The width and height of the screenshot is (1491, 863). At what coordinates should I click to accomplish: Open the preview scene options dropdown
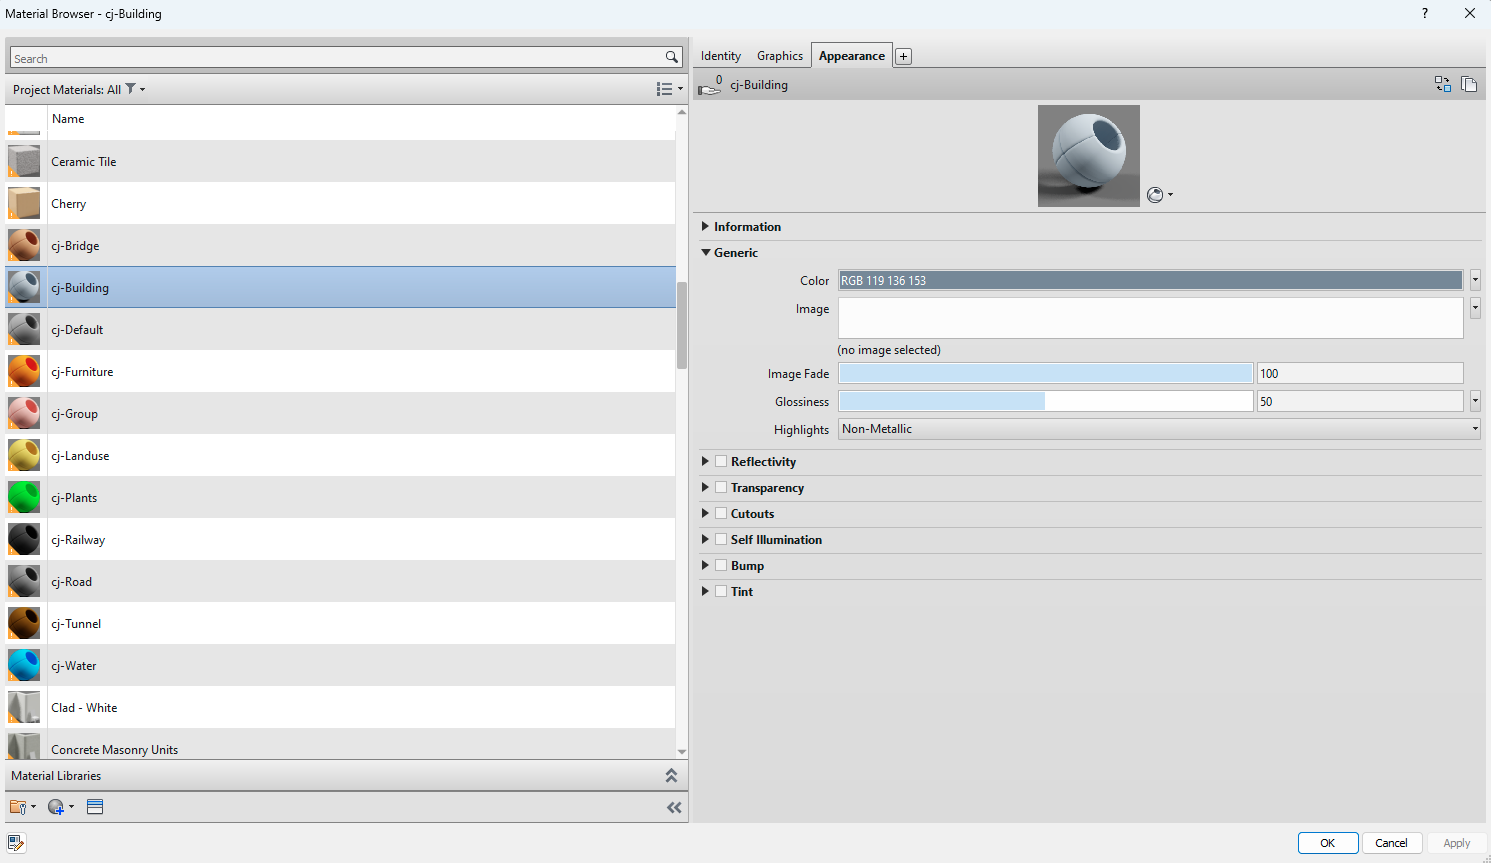pos(1160,195)
